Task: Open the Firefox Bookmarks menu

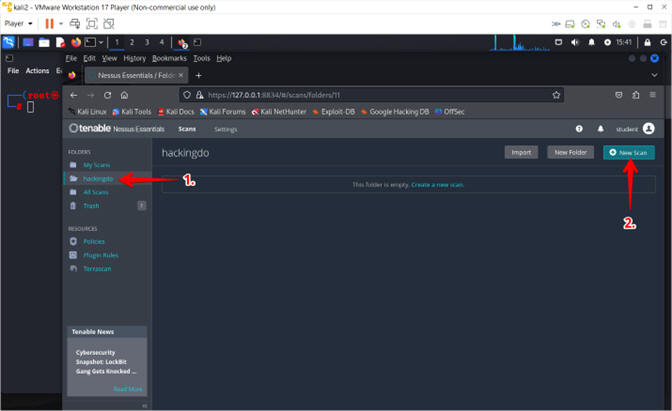Action: 169,58
